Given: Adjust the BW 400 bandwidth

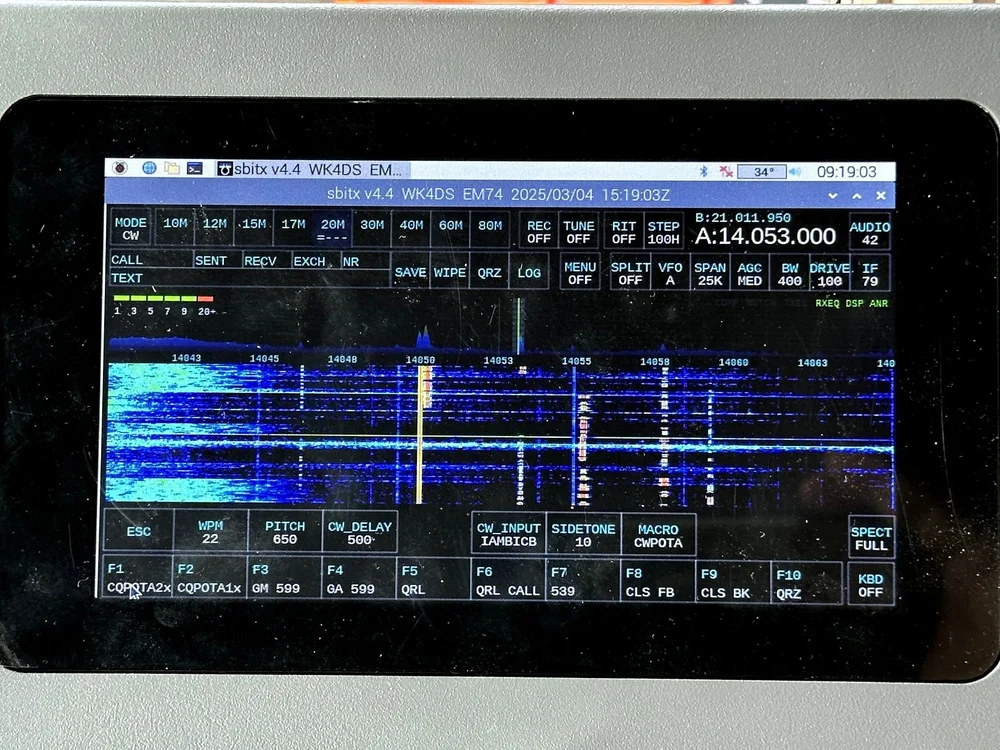Looking at the screenshot, I should [790, 275].
